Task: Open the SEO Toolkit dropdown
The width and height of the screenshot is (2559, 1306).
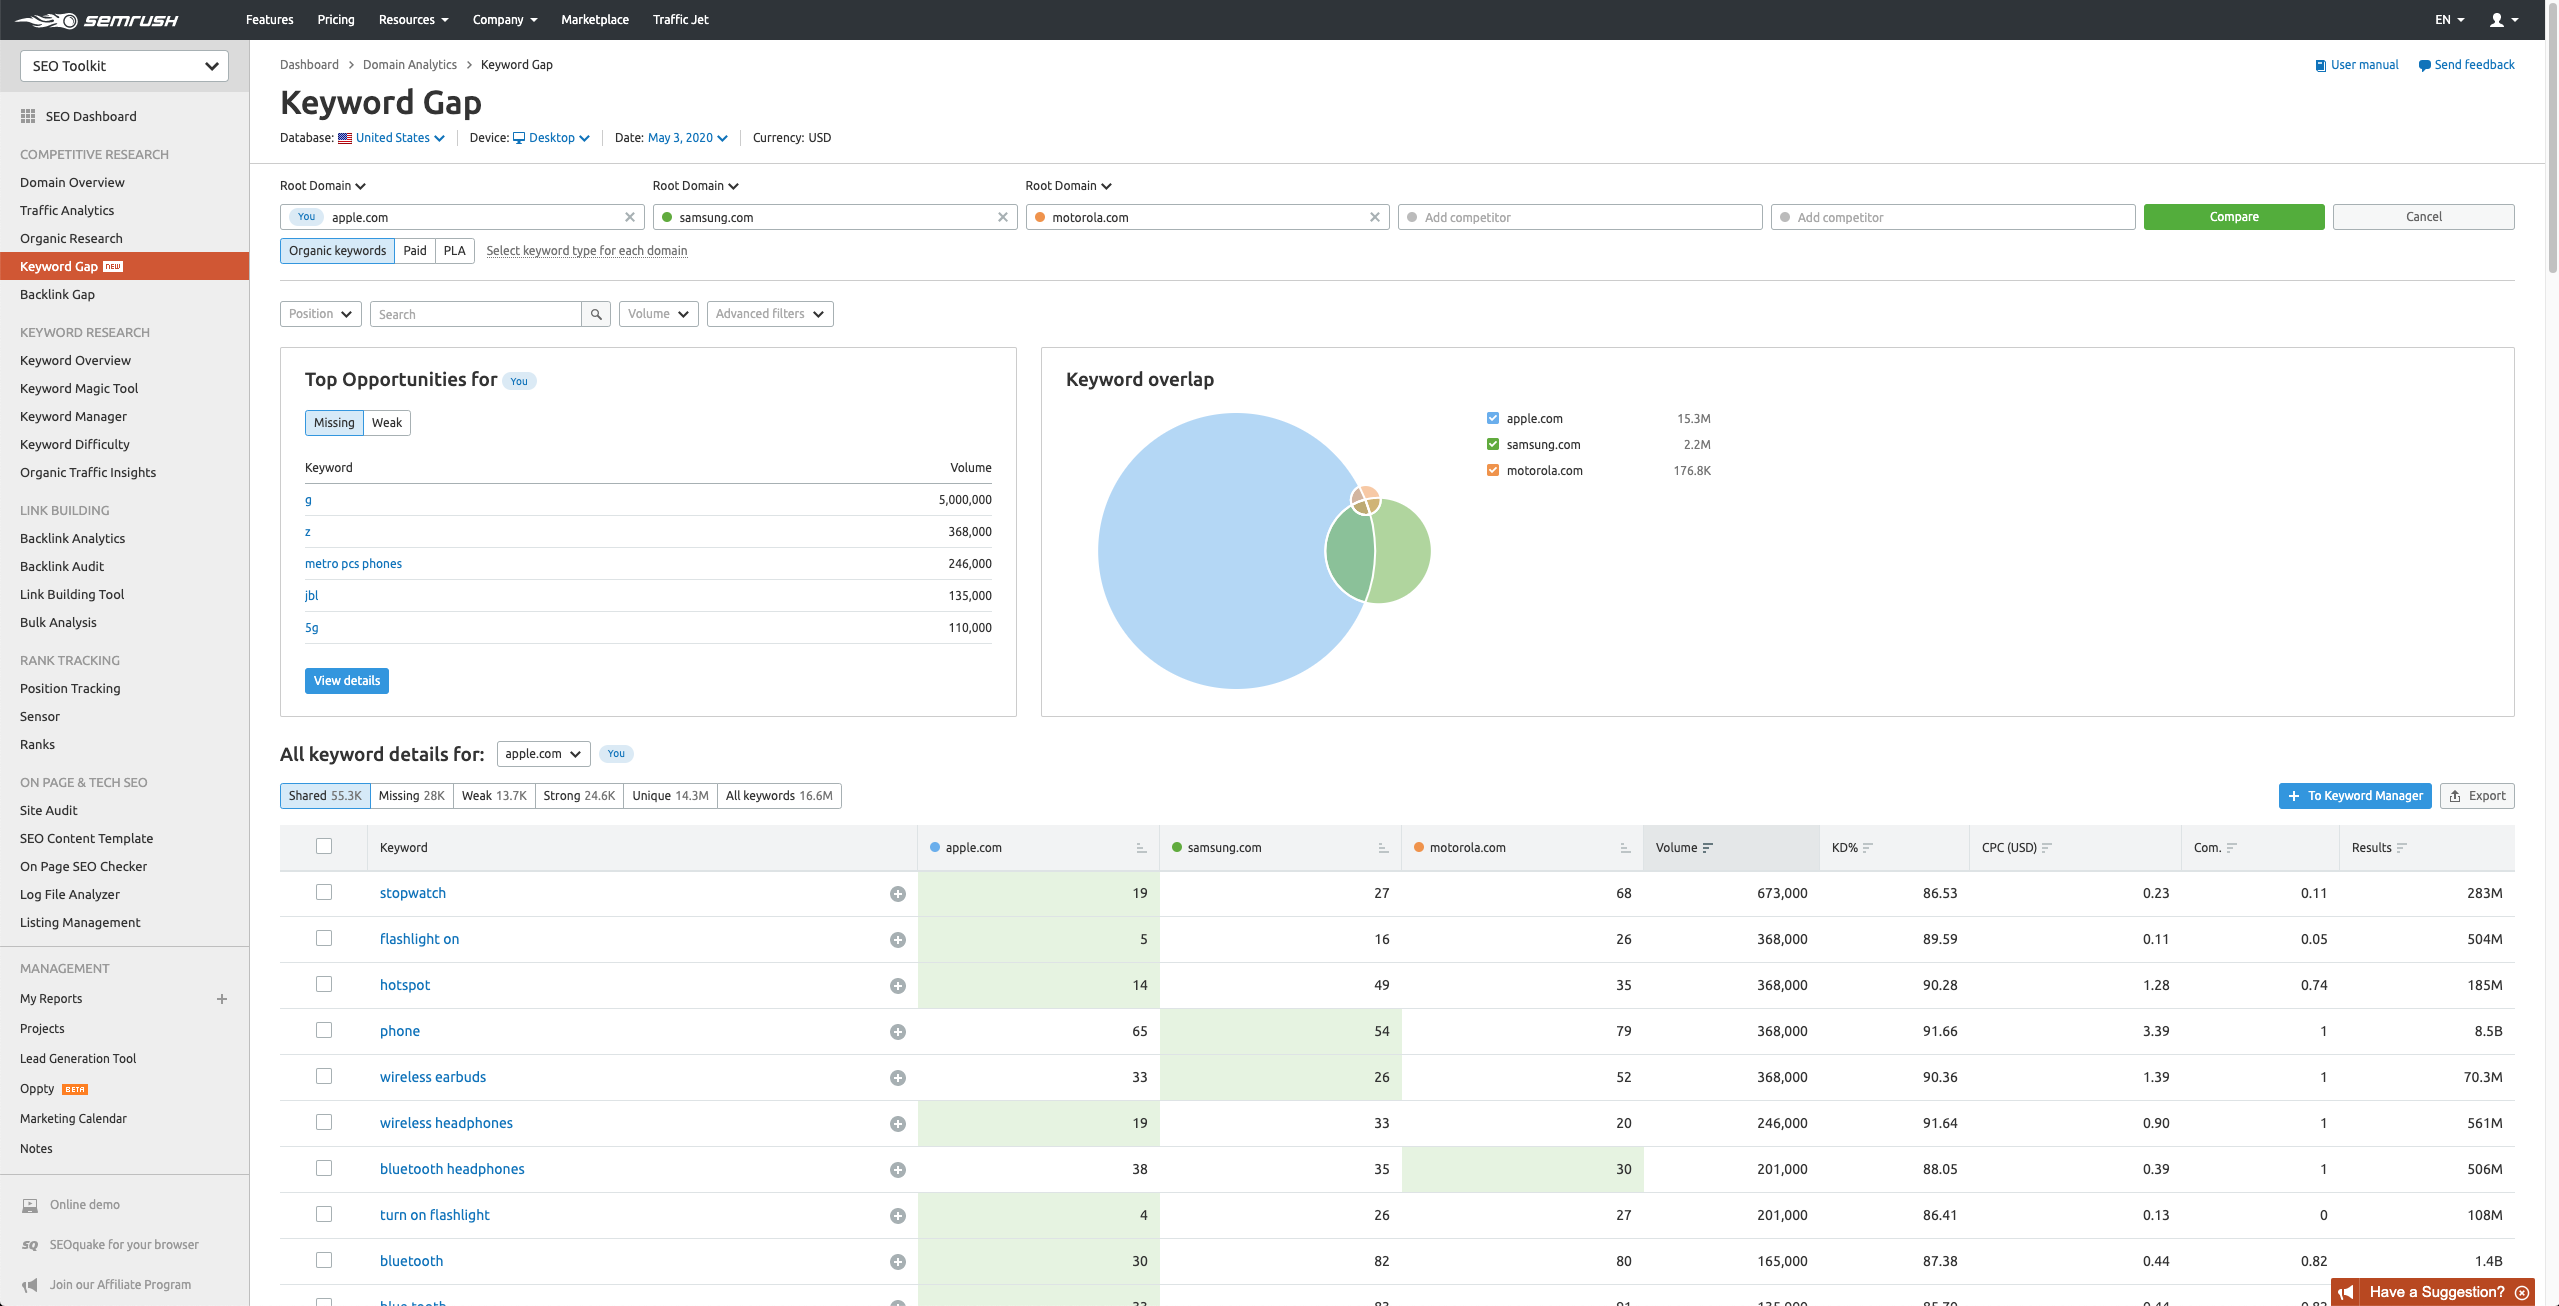Action: 125,66
